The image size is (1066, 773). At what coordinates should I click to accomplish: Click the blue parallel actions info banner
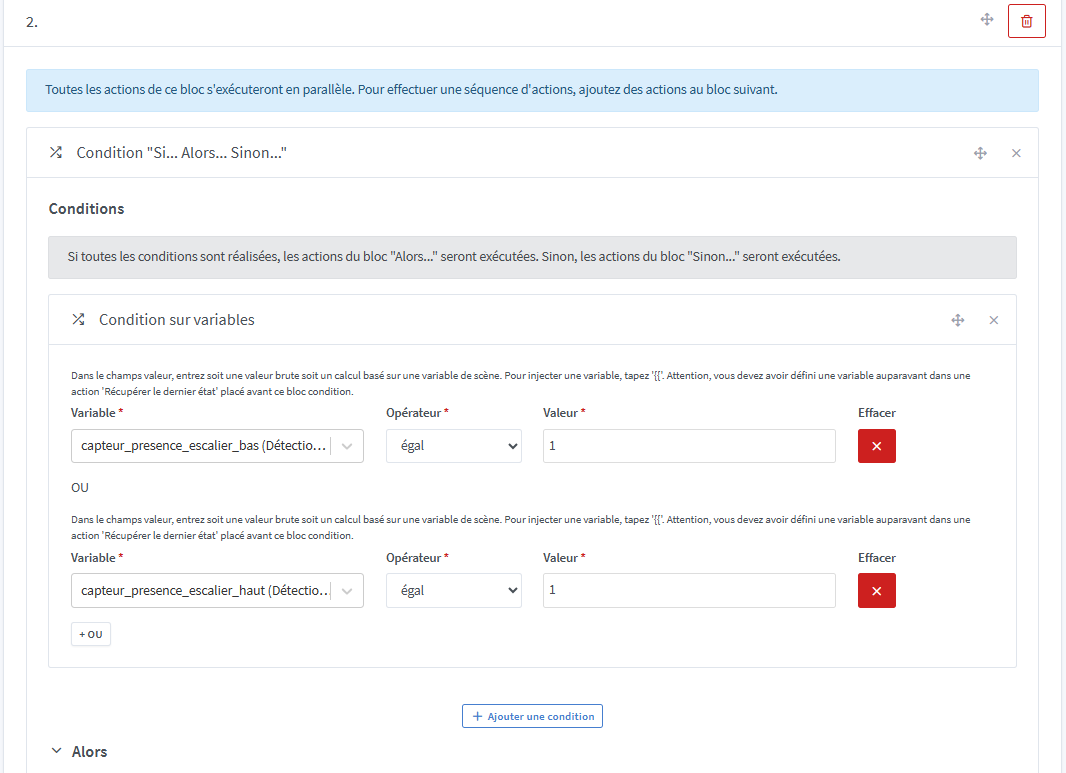coord(532,90)
